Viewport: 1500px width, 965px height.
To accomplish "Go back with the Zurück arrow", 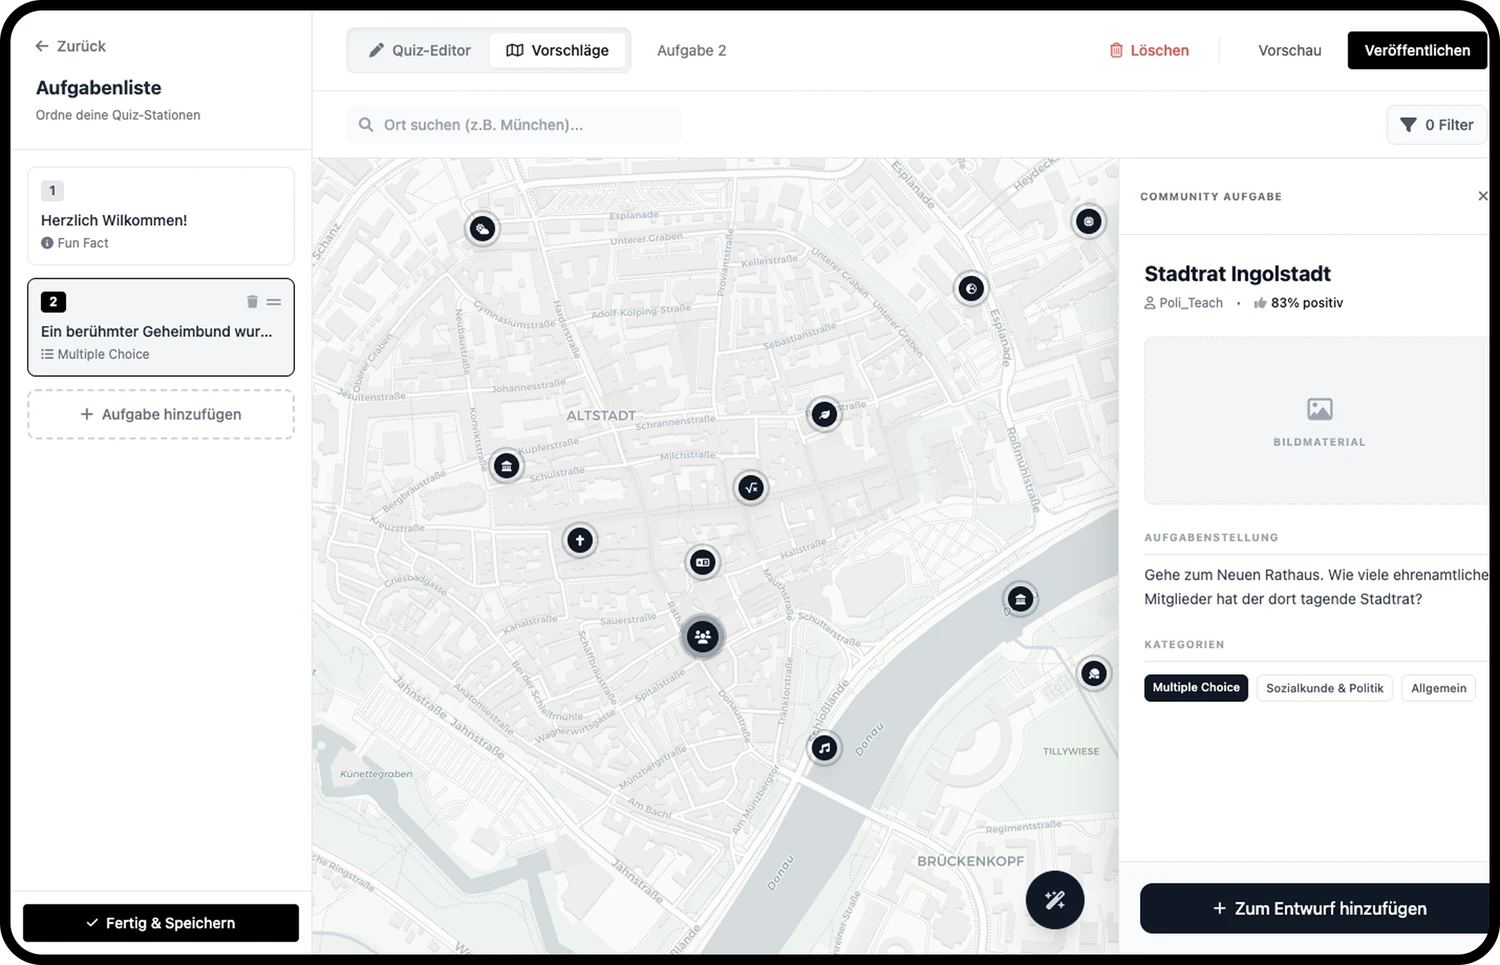I will coord(70,46).
